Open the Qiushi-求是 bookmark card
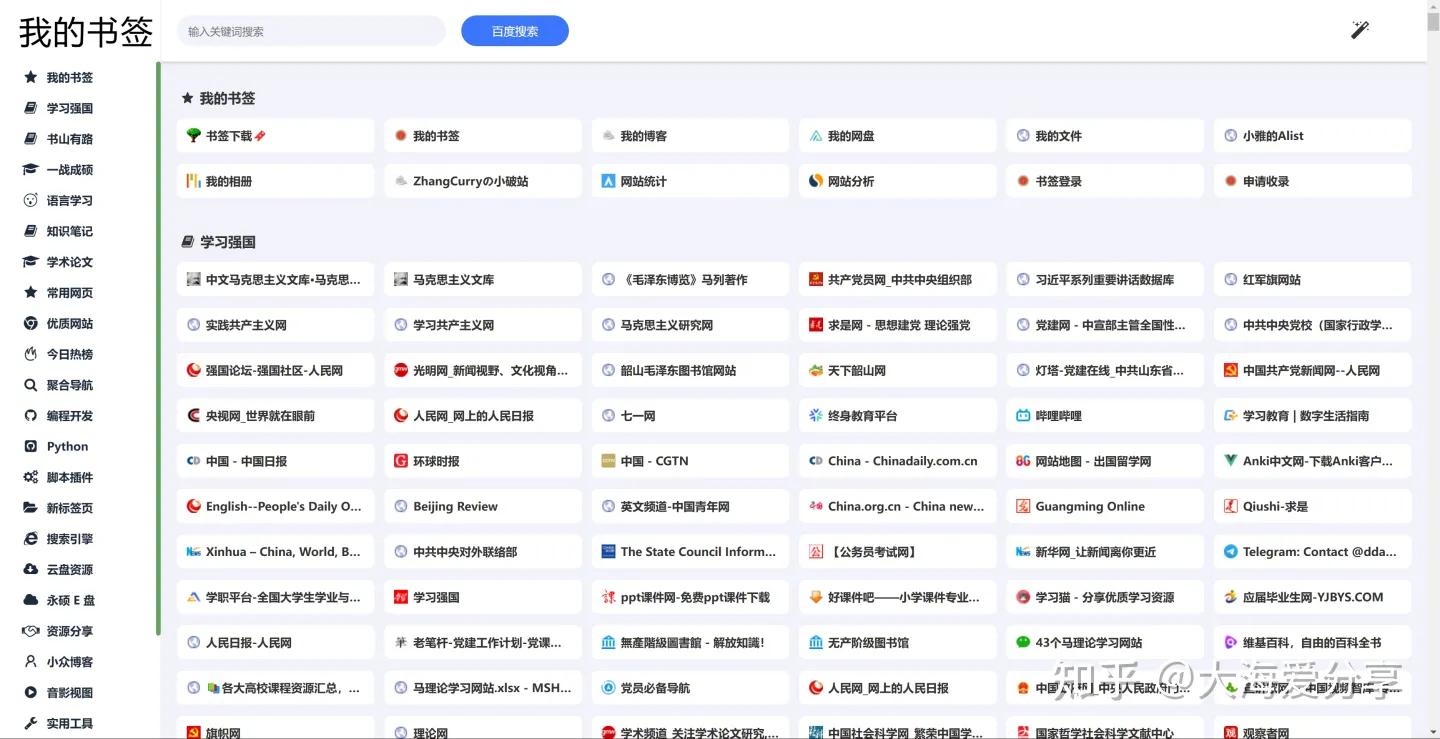This screenshot has width=1440, height=739. click(x=1313, y=507)
